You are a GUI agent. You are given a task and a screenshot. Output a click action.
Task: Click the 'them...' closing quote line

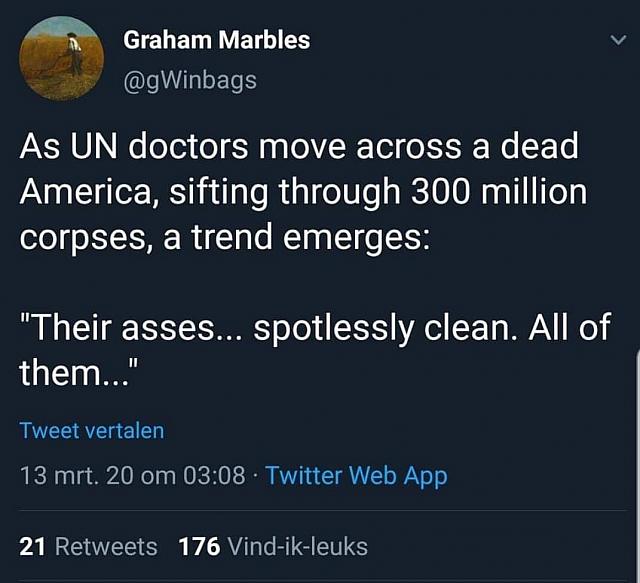(79, 372)
